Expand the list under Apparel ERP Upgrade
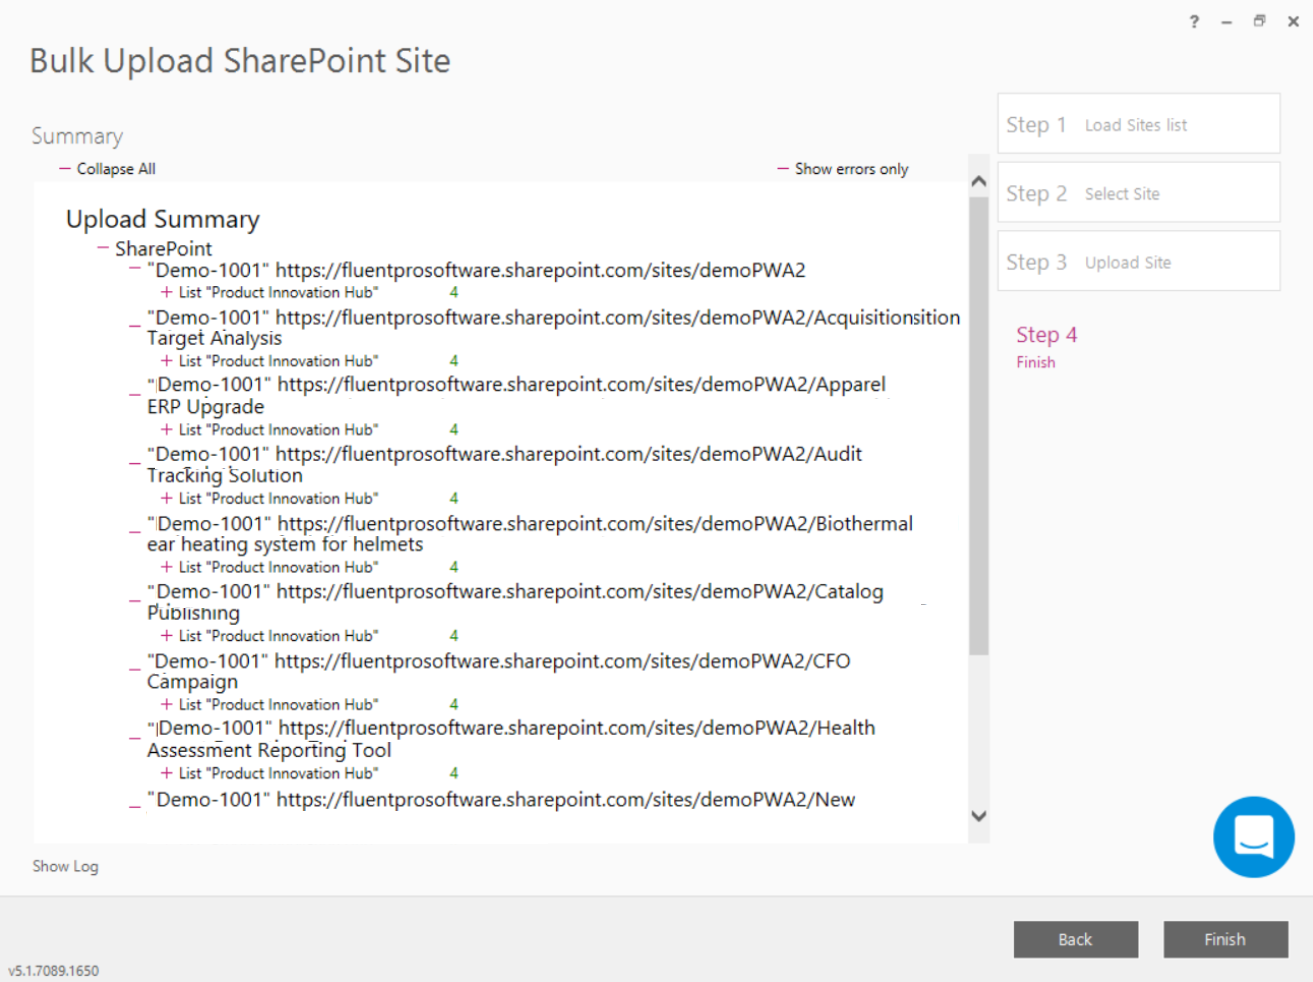 [x=167, y=429]
